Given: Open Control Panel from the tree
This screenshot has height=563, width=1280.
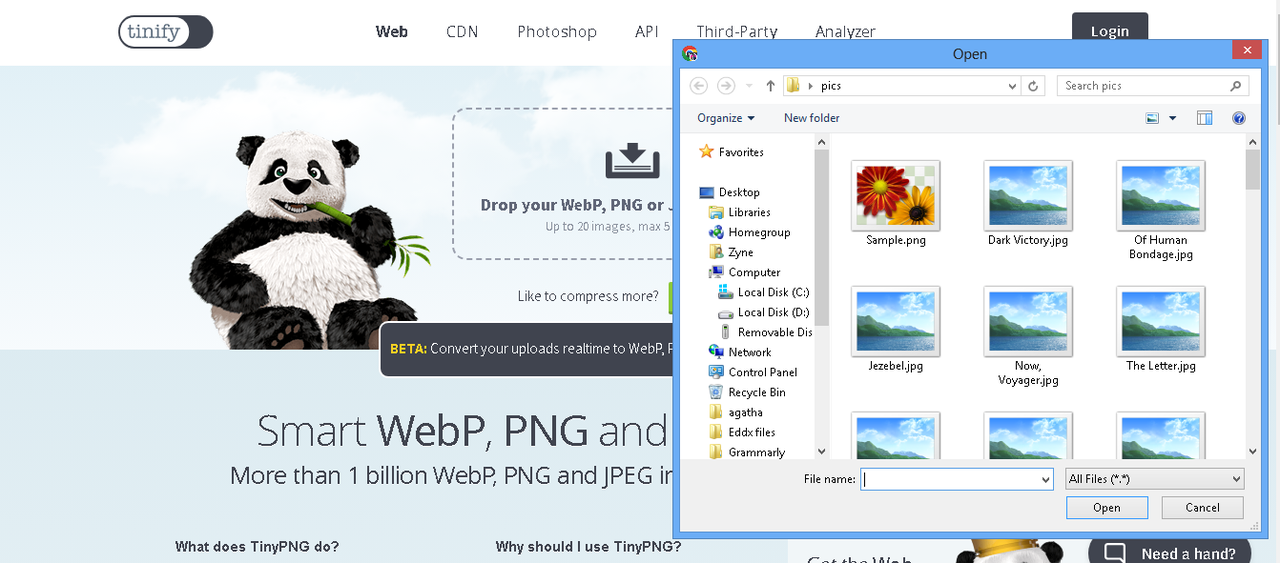Looking at the screenshot, I should point(762,372).
